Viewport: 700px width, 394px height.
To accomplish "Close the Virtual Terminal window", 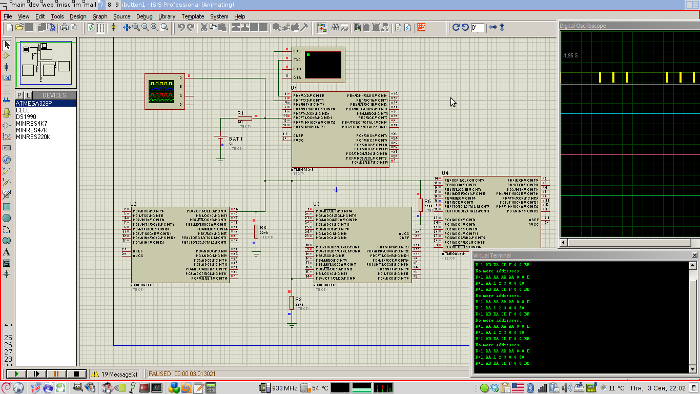I will click(694, 255).
